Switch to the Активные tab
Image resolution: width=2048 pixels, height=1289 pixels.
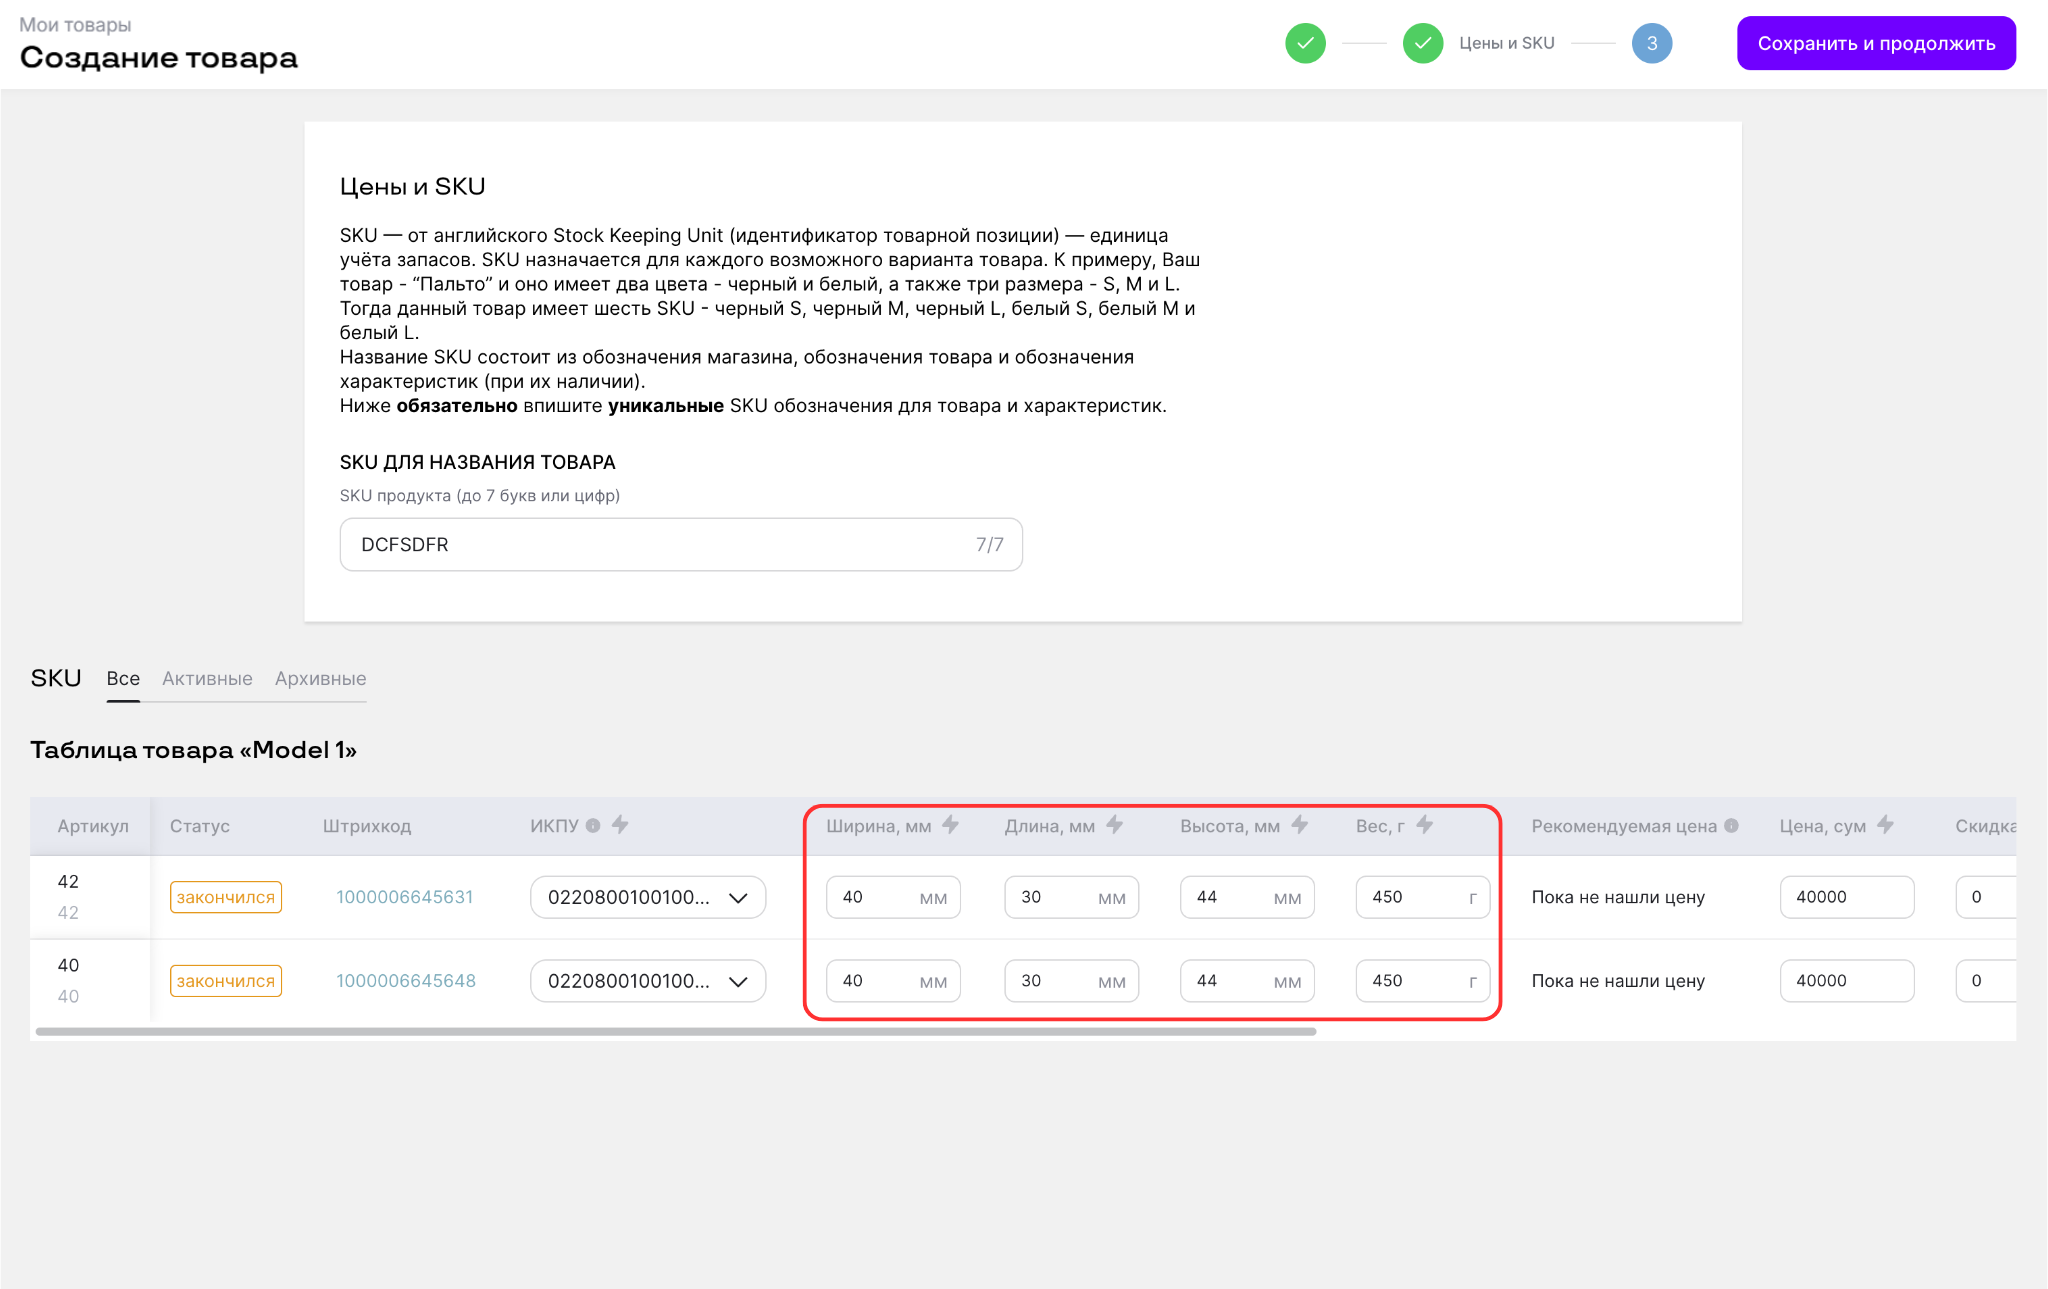[207, 678]
